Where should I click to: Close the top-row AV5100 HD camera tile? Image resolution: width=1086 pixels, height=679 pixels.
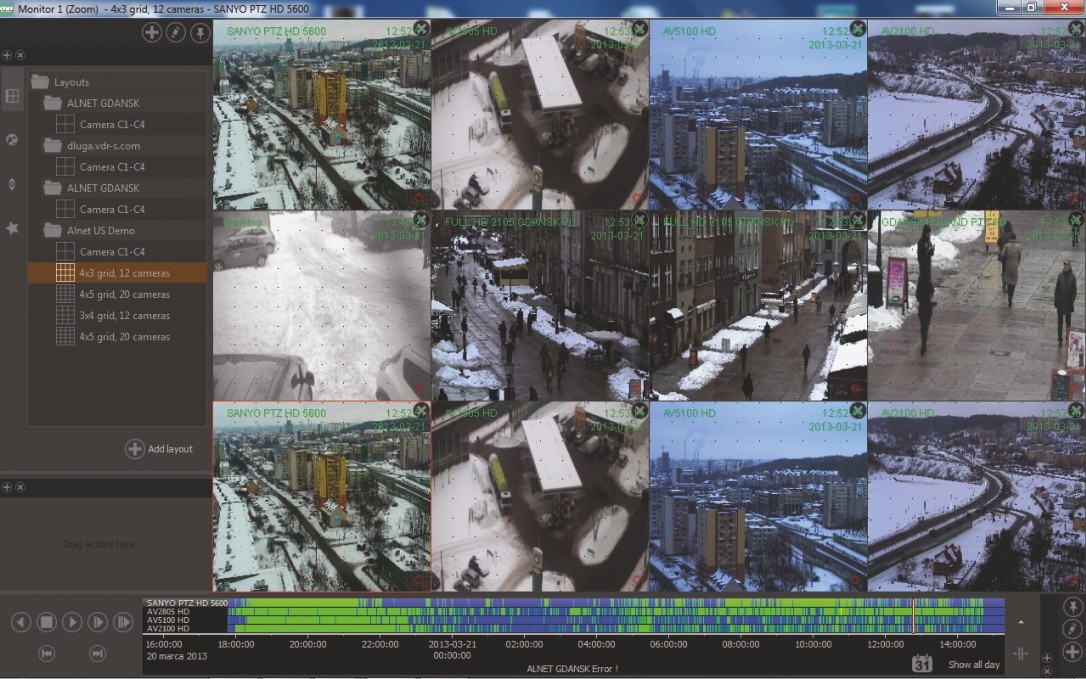click(x=857, y=29)
